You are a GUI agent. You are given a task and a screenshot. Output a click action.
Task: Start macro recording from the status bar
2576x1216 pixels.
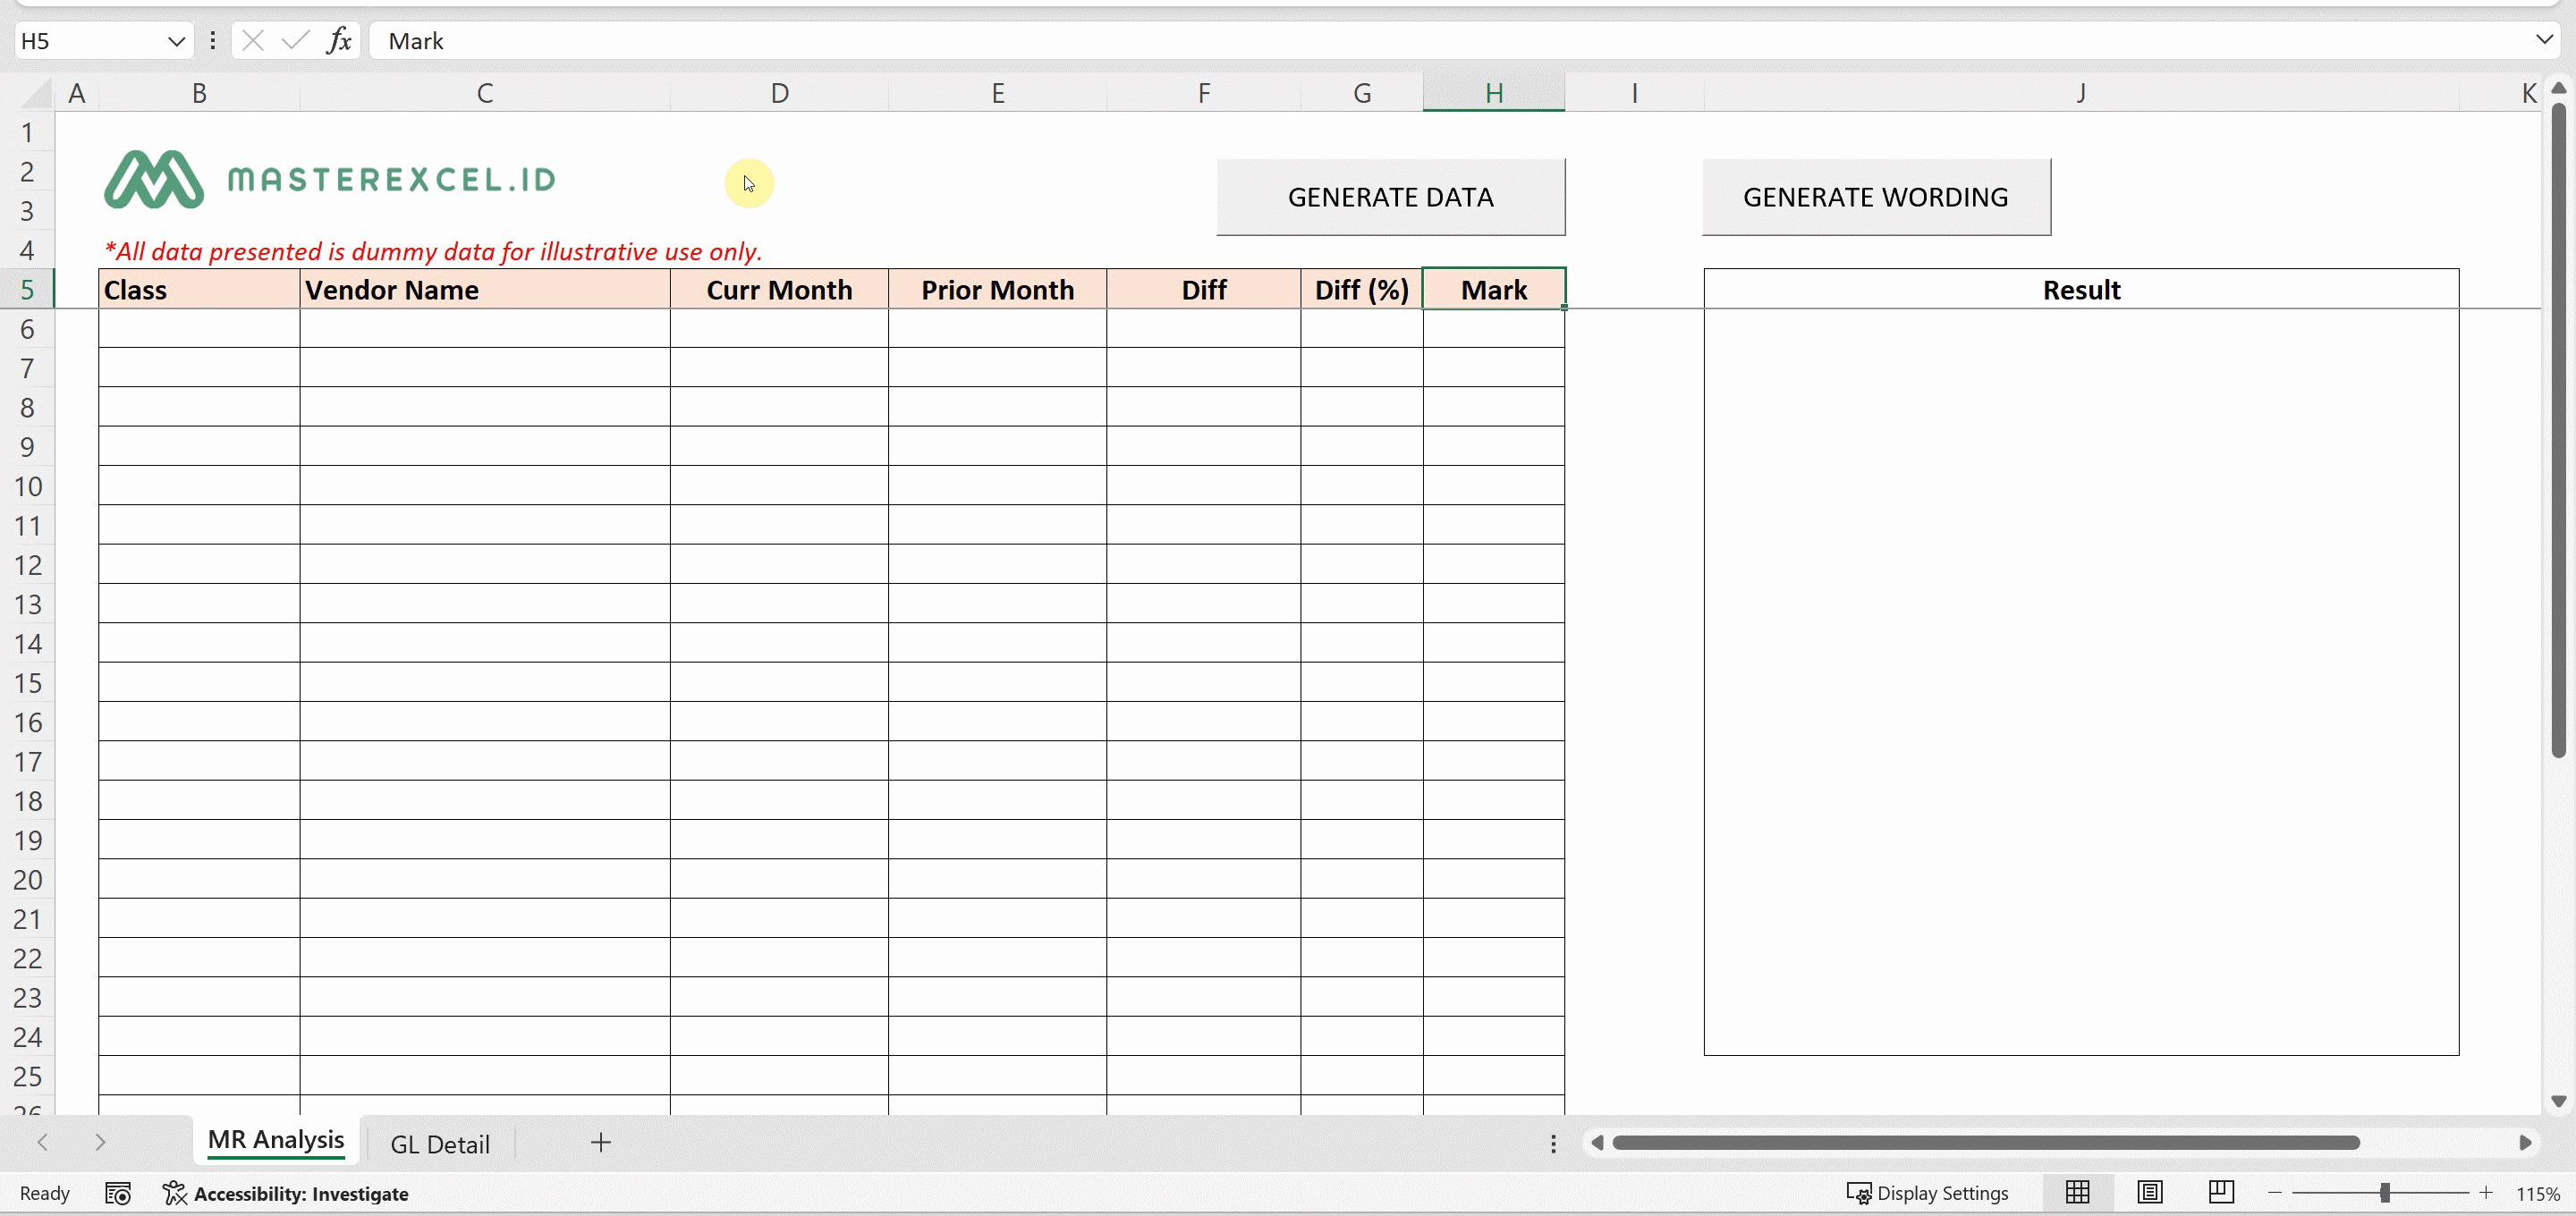117,1193
